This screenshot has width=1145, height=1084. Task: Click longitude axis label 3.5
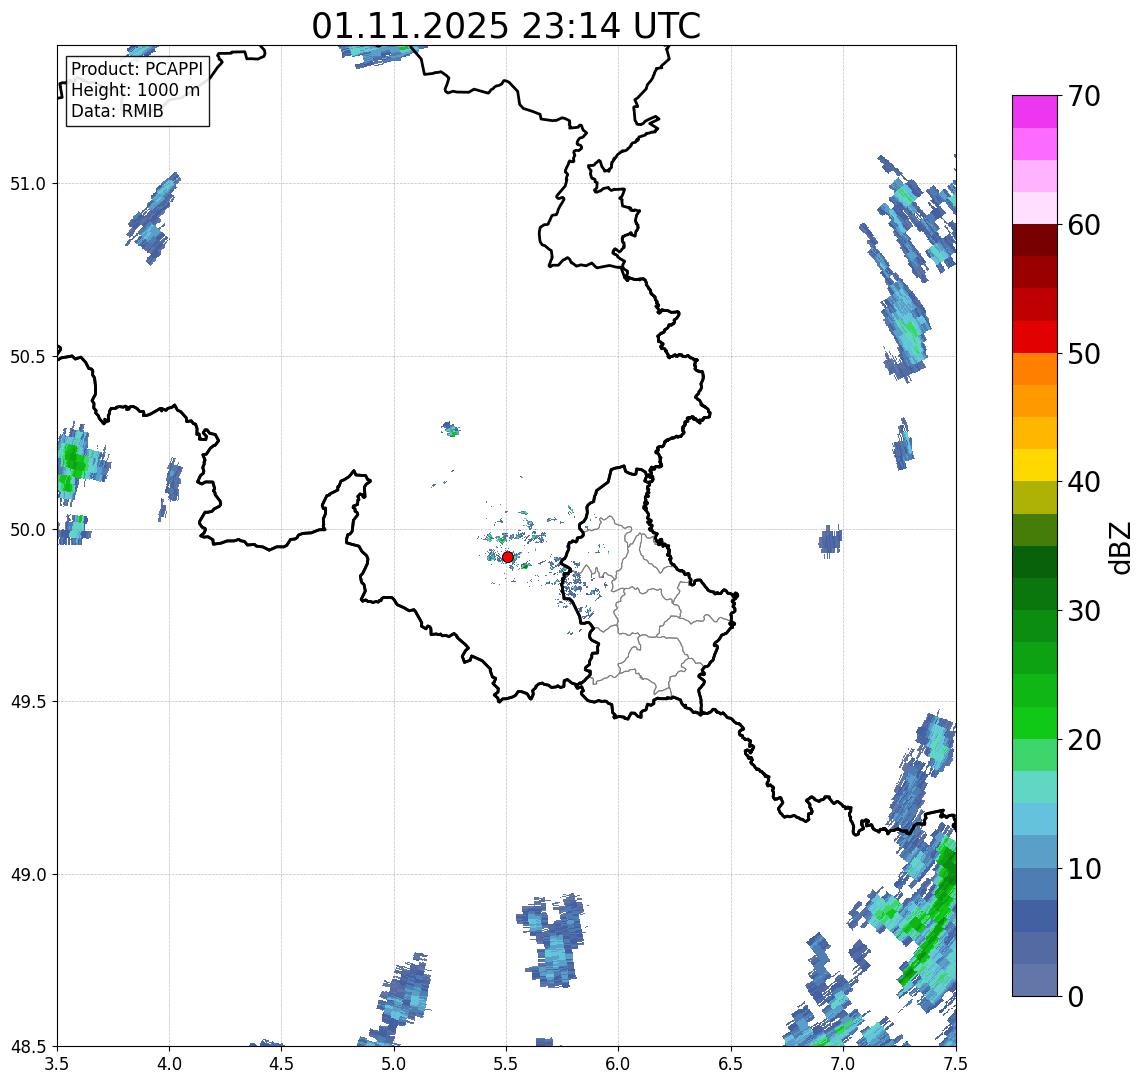[57, 1063]
